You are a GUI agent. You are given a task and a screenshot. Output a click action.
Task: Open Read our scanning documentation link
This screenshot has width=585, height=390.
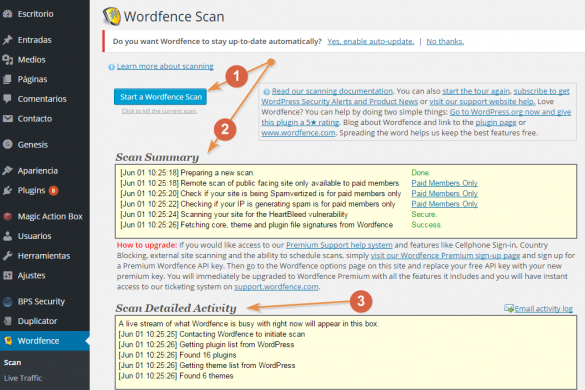[x=332, y=91]
